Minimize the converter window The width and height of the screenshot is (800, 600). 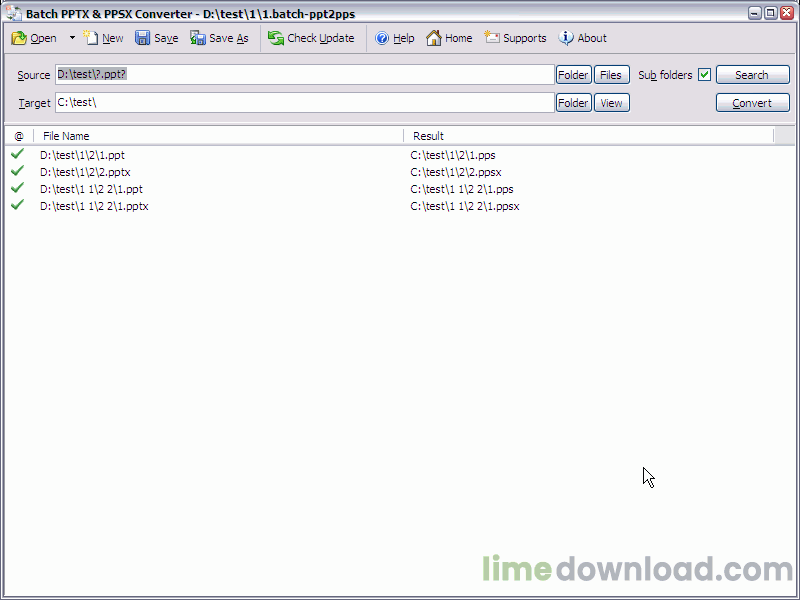(755, 13)
